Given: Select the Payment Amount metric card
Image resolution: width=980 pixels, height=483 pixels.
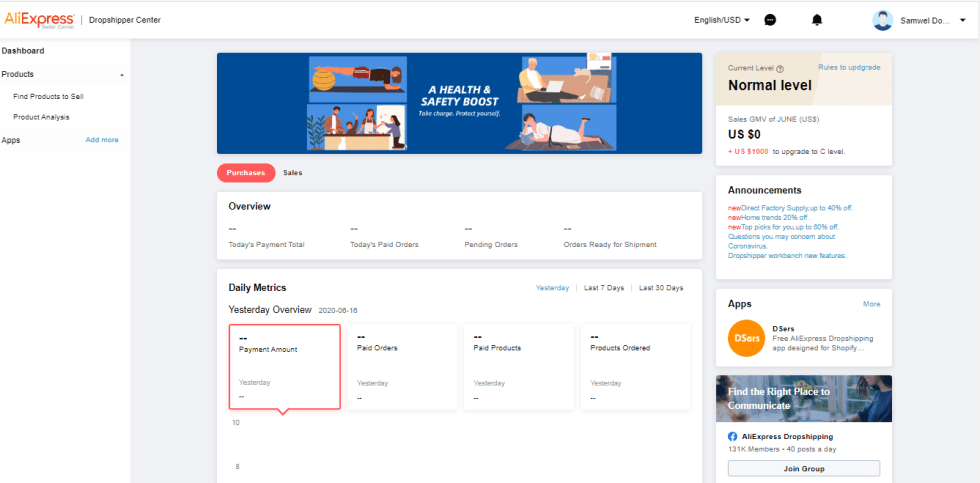Looking at the screenshot, I should pyautogui.click(x=284, y=367).
